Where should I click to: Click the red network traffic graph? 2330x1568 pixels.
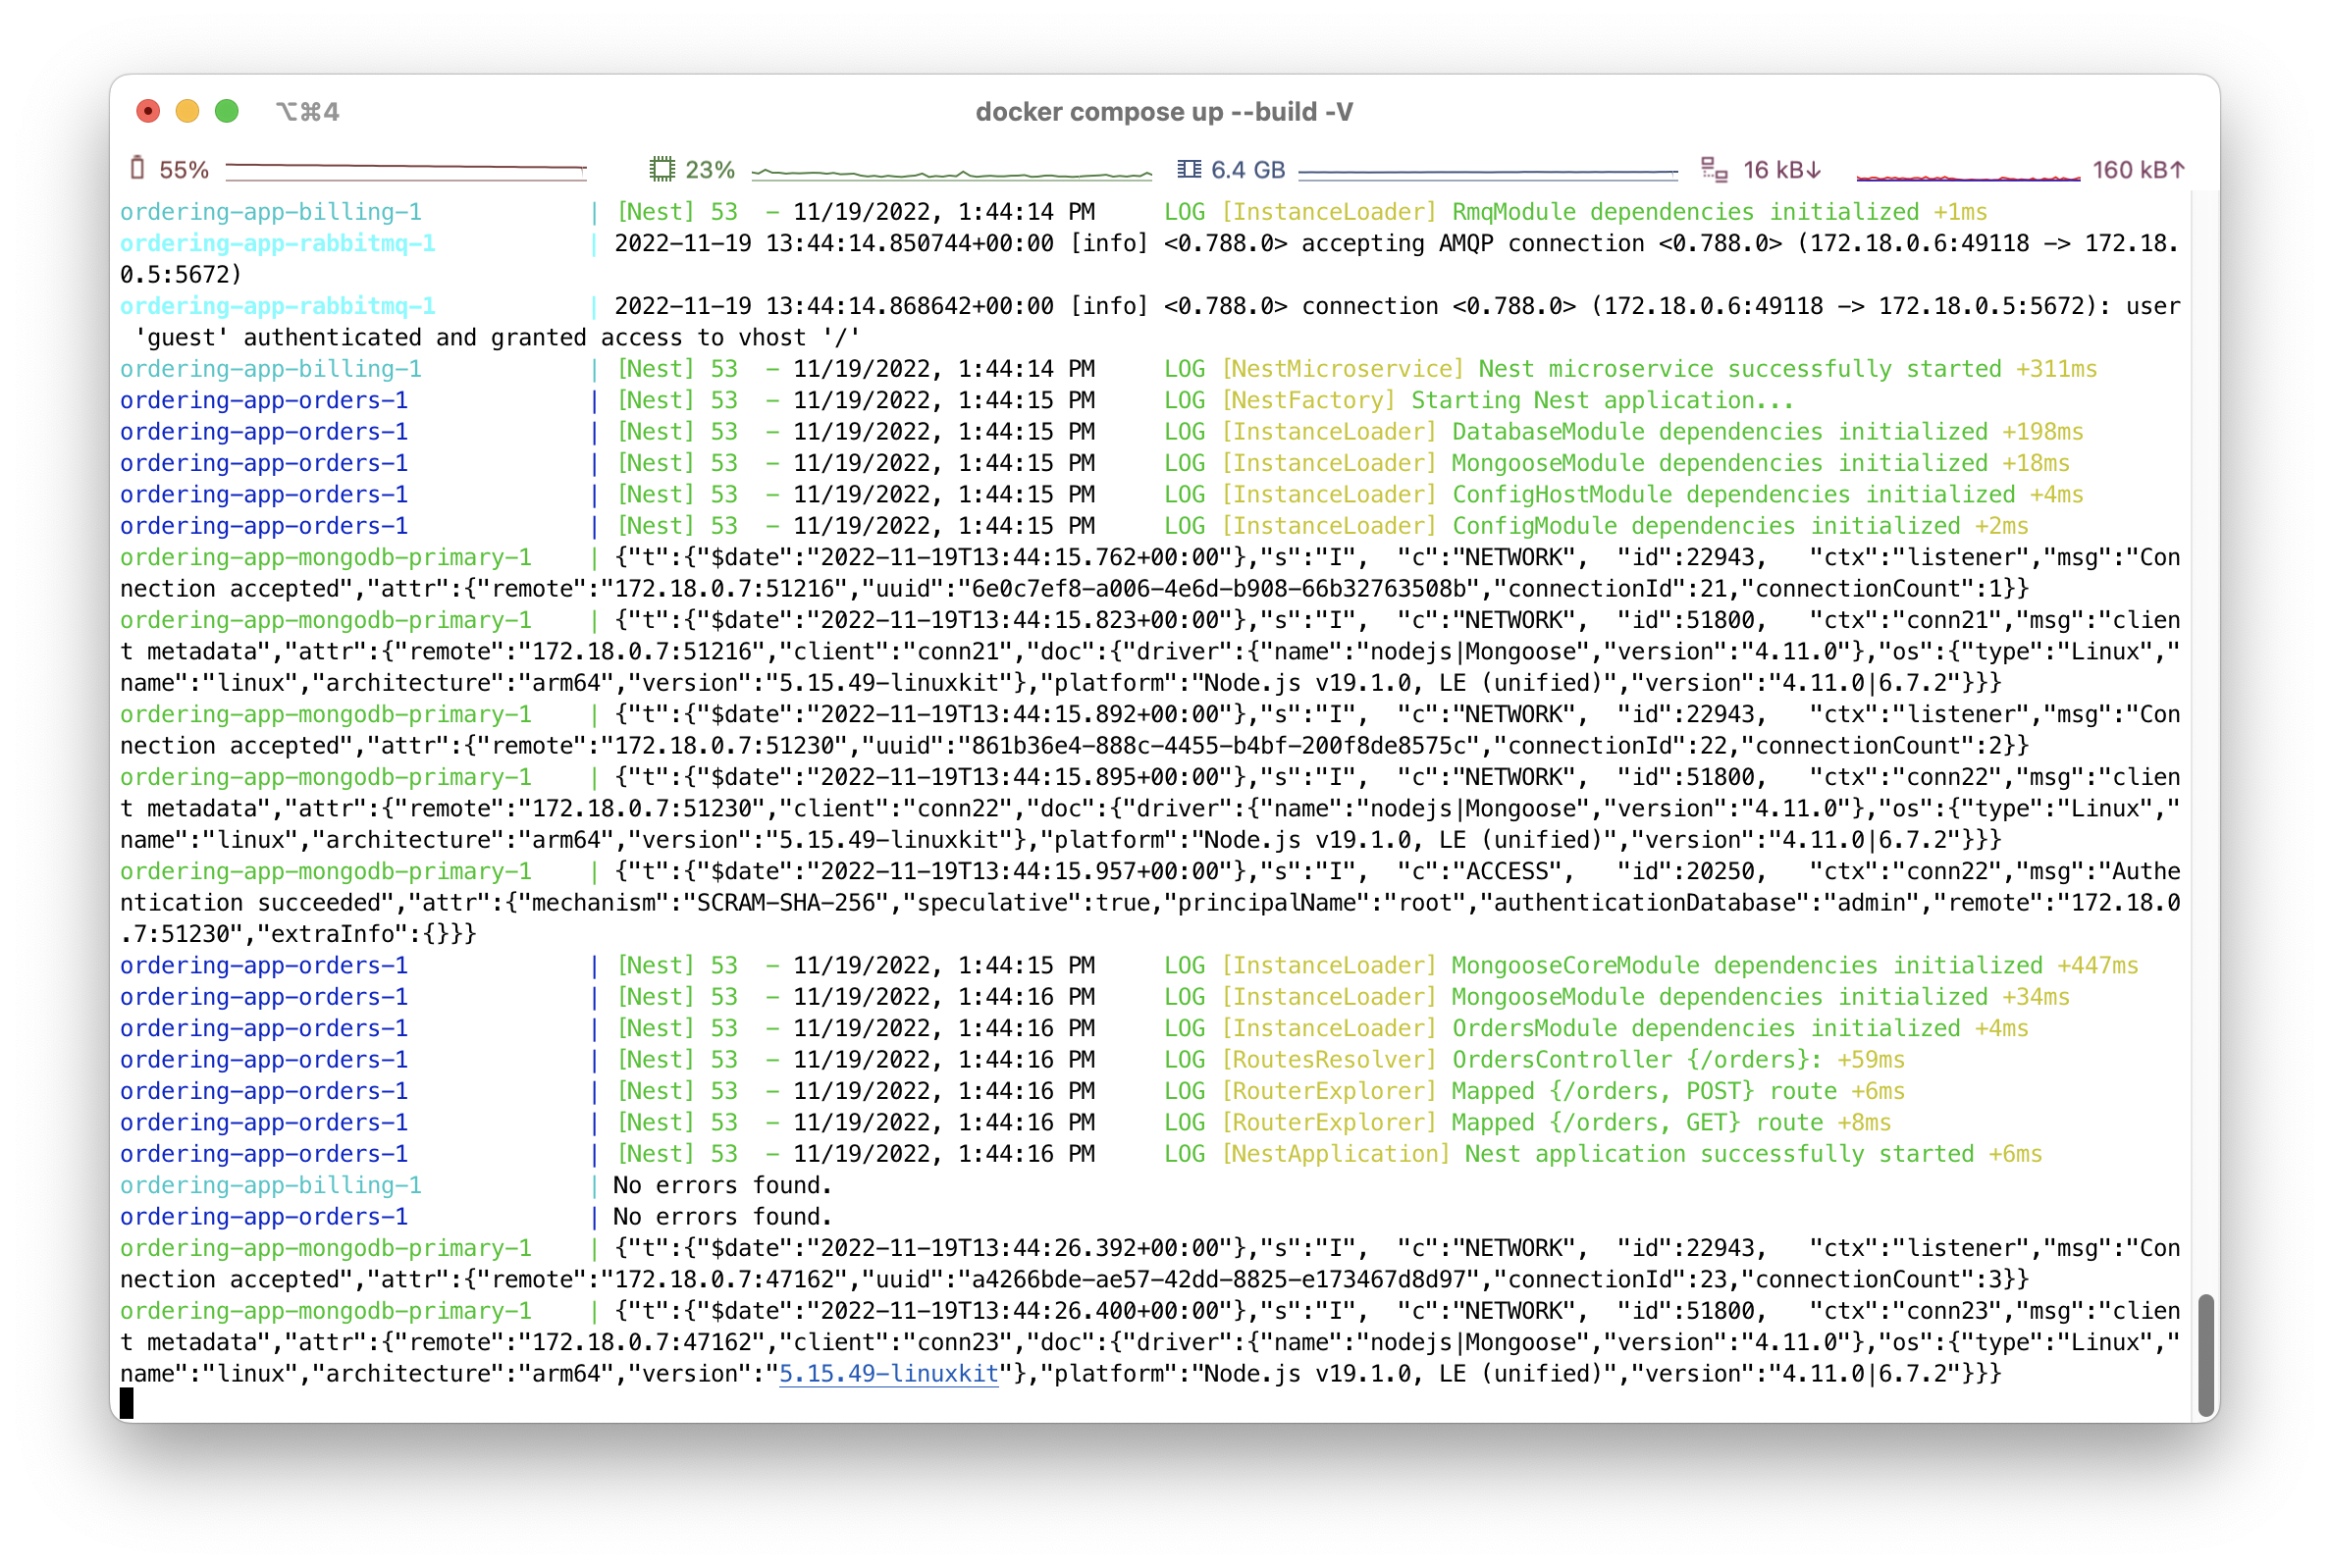pos(1967,177)
